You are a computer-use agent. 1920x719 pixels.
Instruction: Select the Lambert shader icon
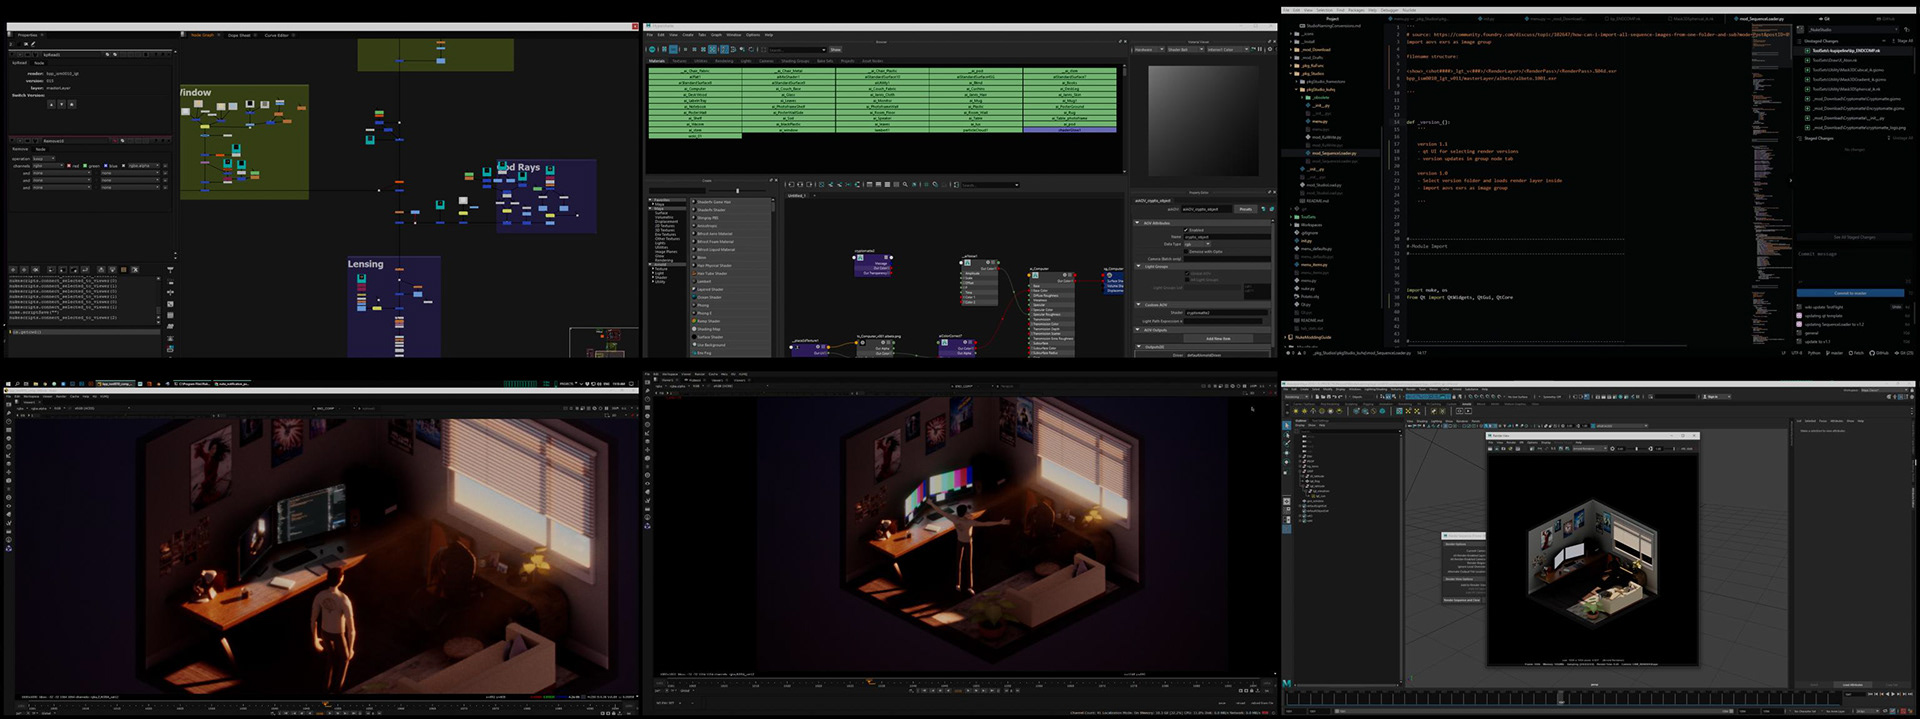695,282
